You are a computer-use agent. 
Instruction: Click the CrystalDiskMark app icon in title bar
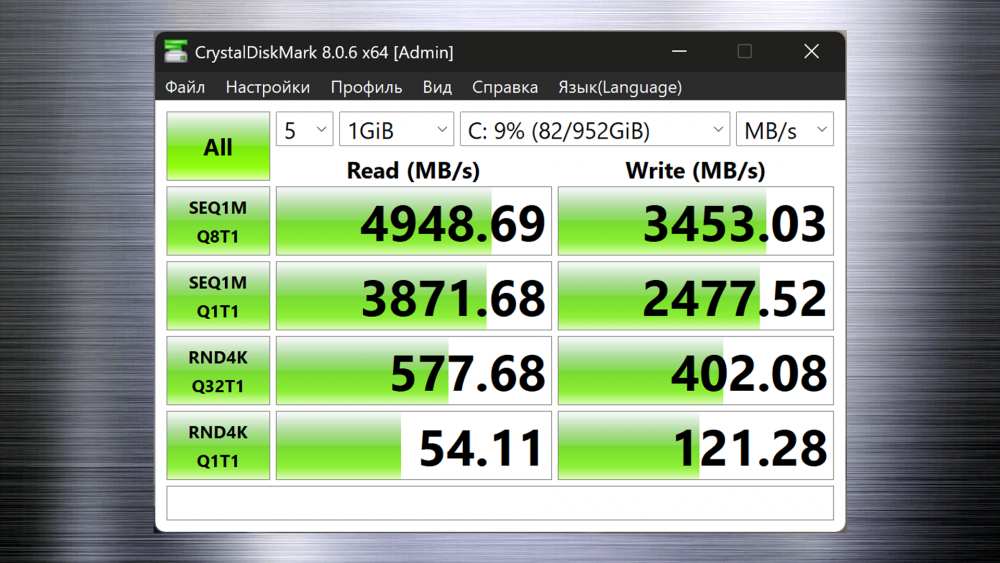point(175,52)
